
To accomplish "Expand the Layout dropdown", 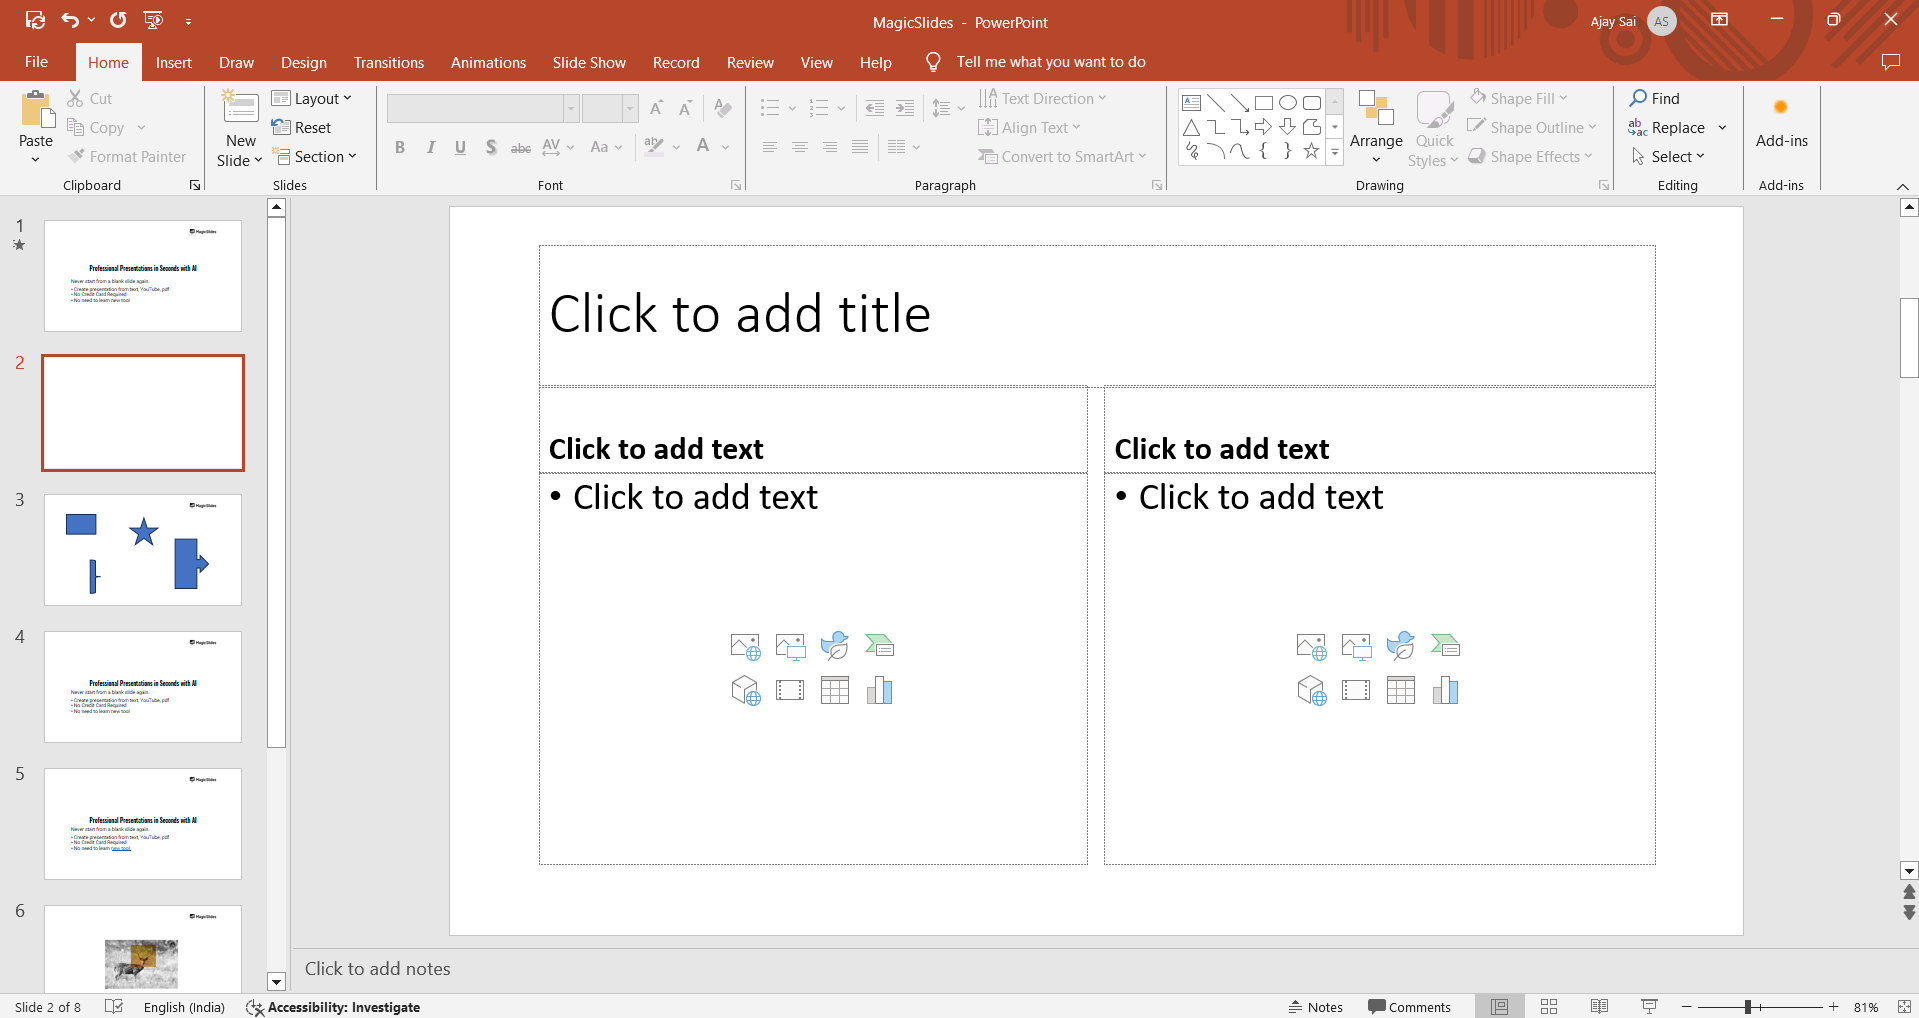I will 312,98.
